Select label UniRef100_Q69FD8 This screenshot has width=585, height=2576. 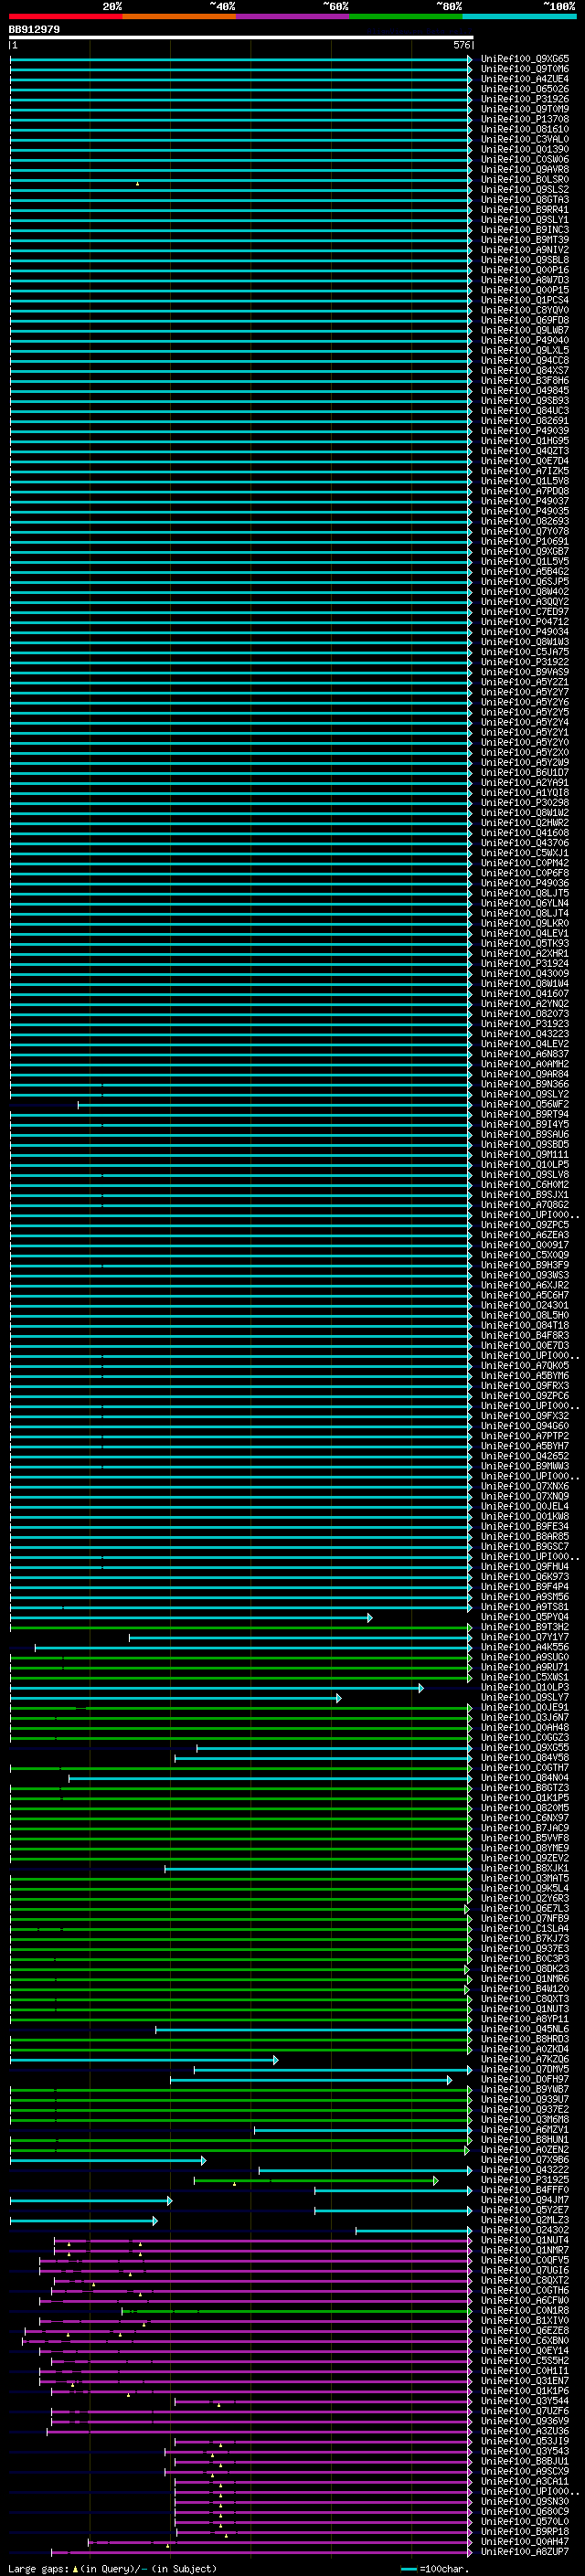525,320
